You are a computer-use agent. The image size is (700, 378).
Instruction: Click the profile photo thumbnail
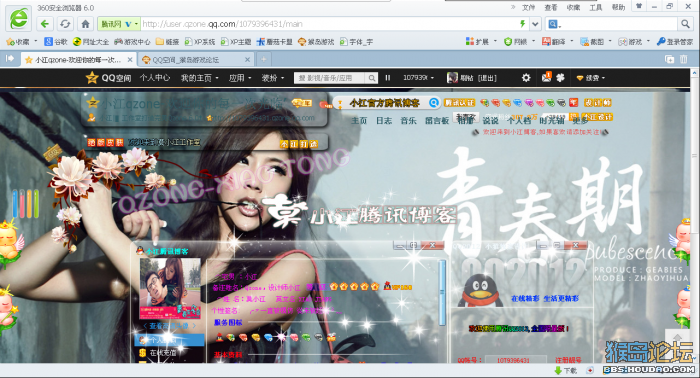(x=170, y=288)
